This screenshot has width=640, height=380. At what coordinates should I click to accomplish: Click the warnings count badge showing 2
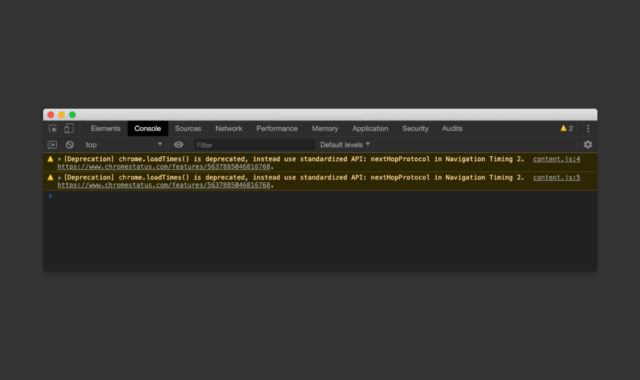pyautogui.click(x=566, y=129)
